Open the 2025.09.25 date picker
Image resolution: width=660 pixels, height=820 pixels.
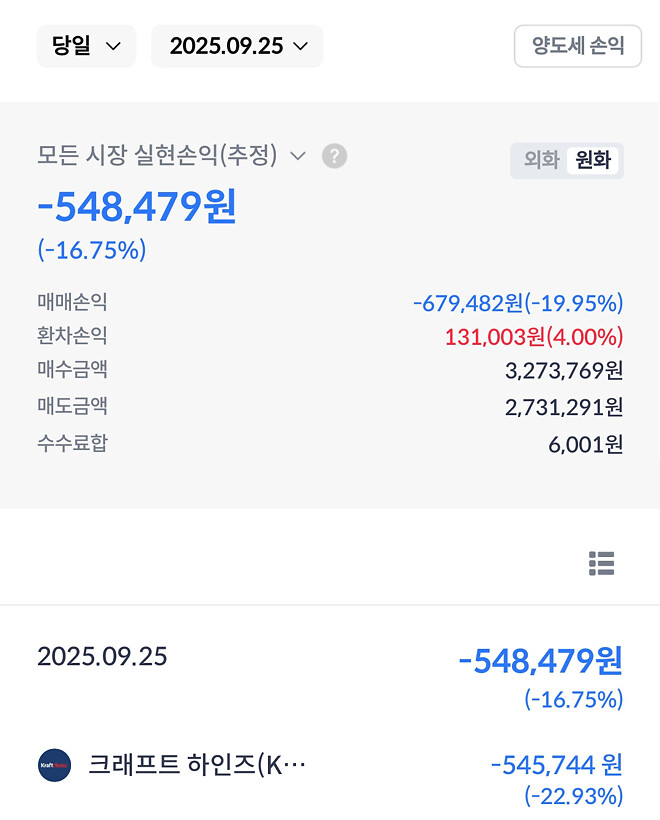pyautogui.click(x=237, y=45)
